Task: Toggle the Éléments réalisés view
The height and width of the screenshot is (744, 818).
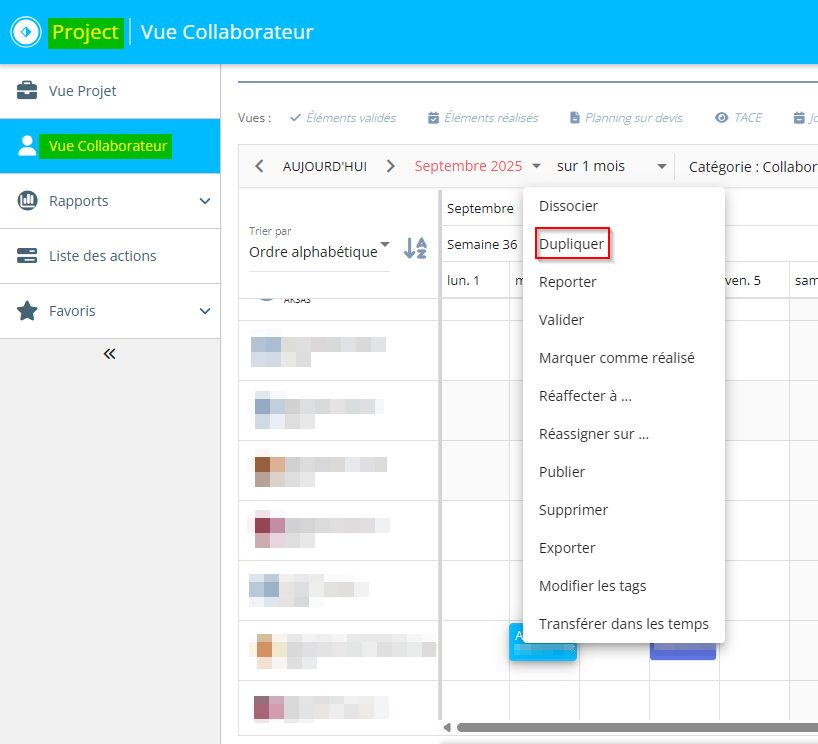Action: (x=482, y=118)
